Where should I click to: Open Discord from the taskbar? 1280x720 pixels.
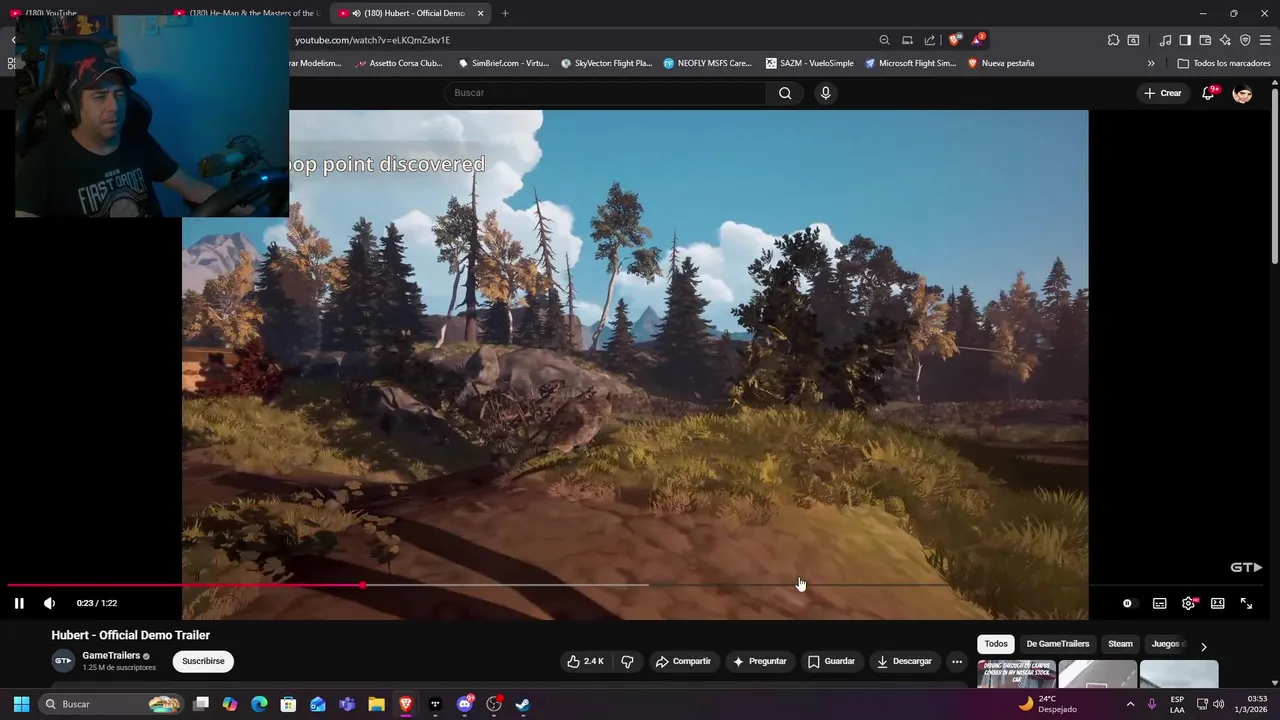(x=464, y=704)
